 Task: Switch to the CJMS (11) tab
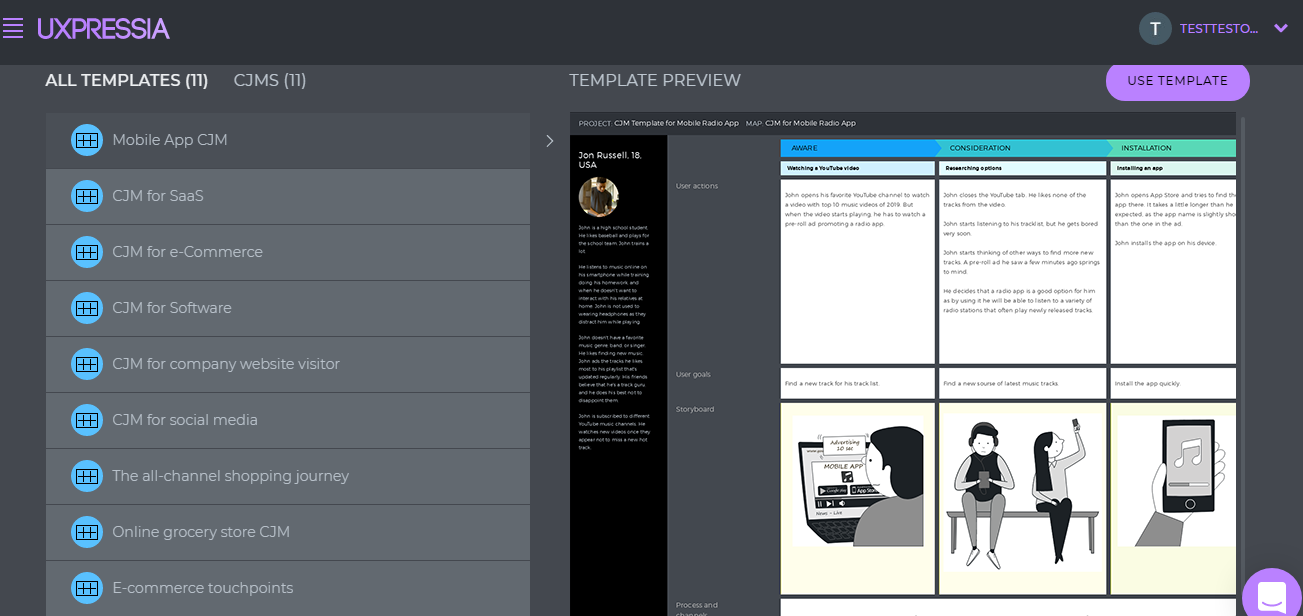point(270,81)
